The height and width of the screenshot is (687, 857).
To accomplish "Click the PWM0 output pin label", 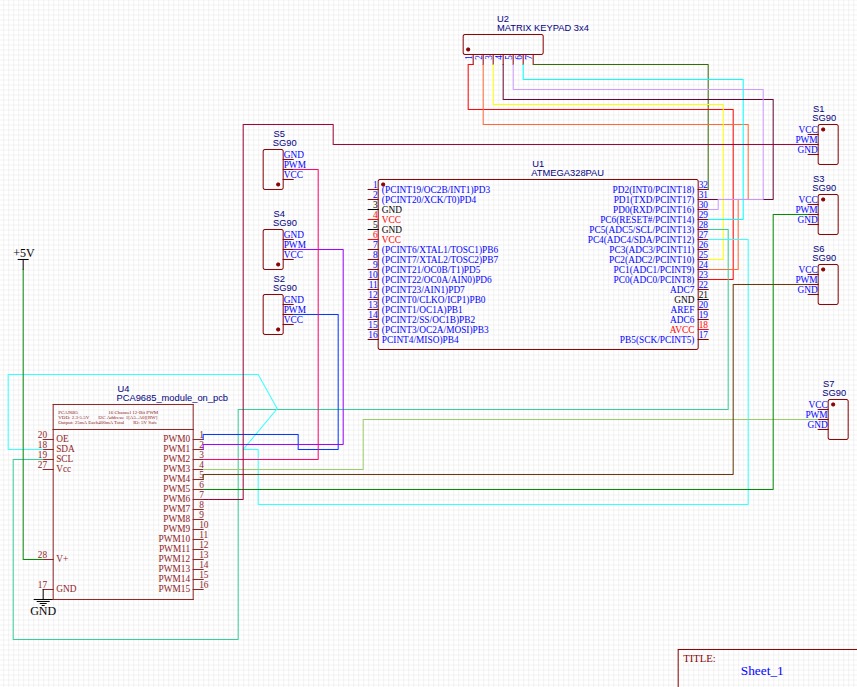I will 177,438.
